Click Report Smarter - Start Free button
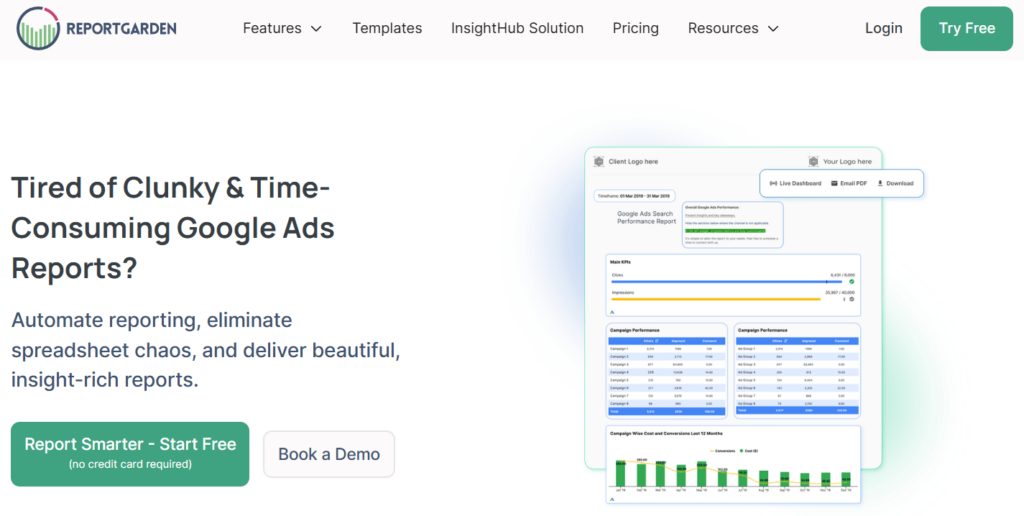 pyautogui.click(x=130, y=454)
